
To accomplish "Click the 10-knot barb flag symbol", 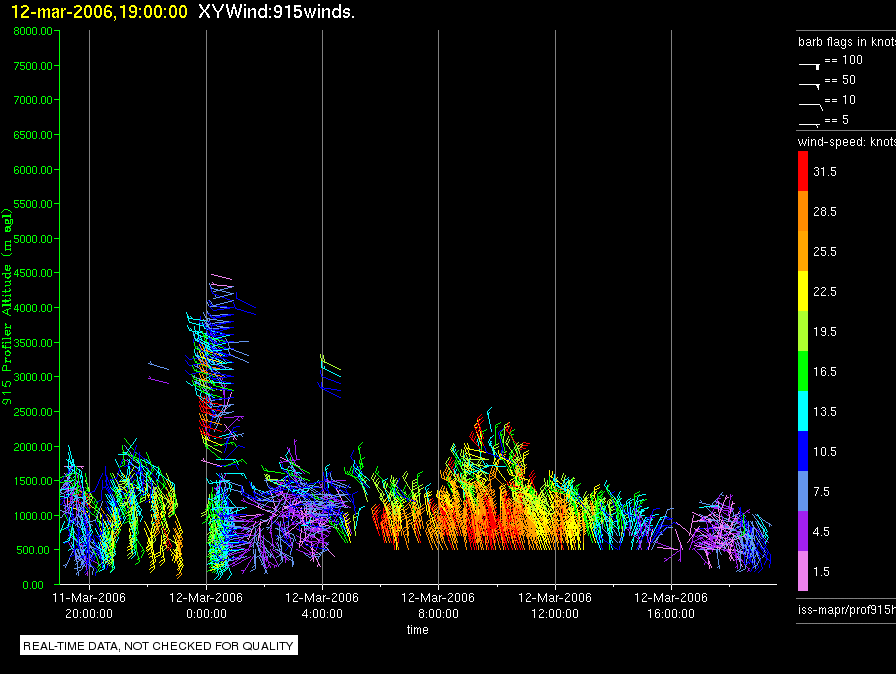I will (810, 106).
